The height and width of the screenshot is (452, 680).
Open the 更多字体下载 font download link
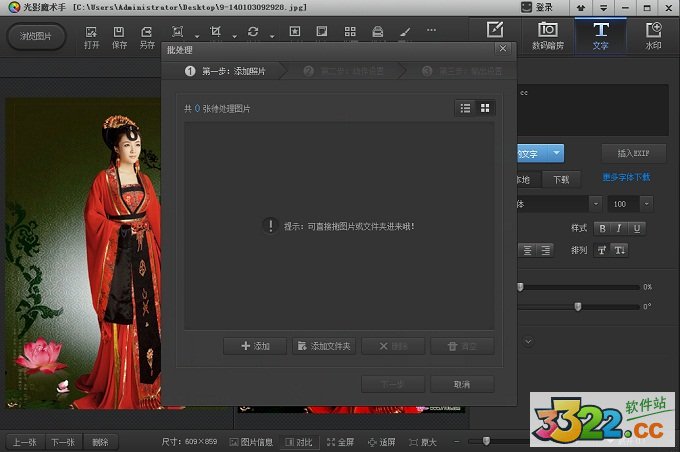click(x=626, y=178)
